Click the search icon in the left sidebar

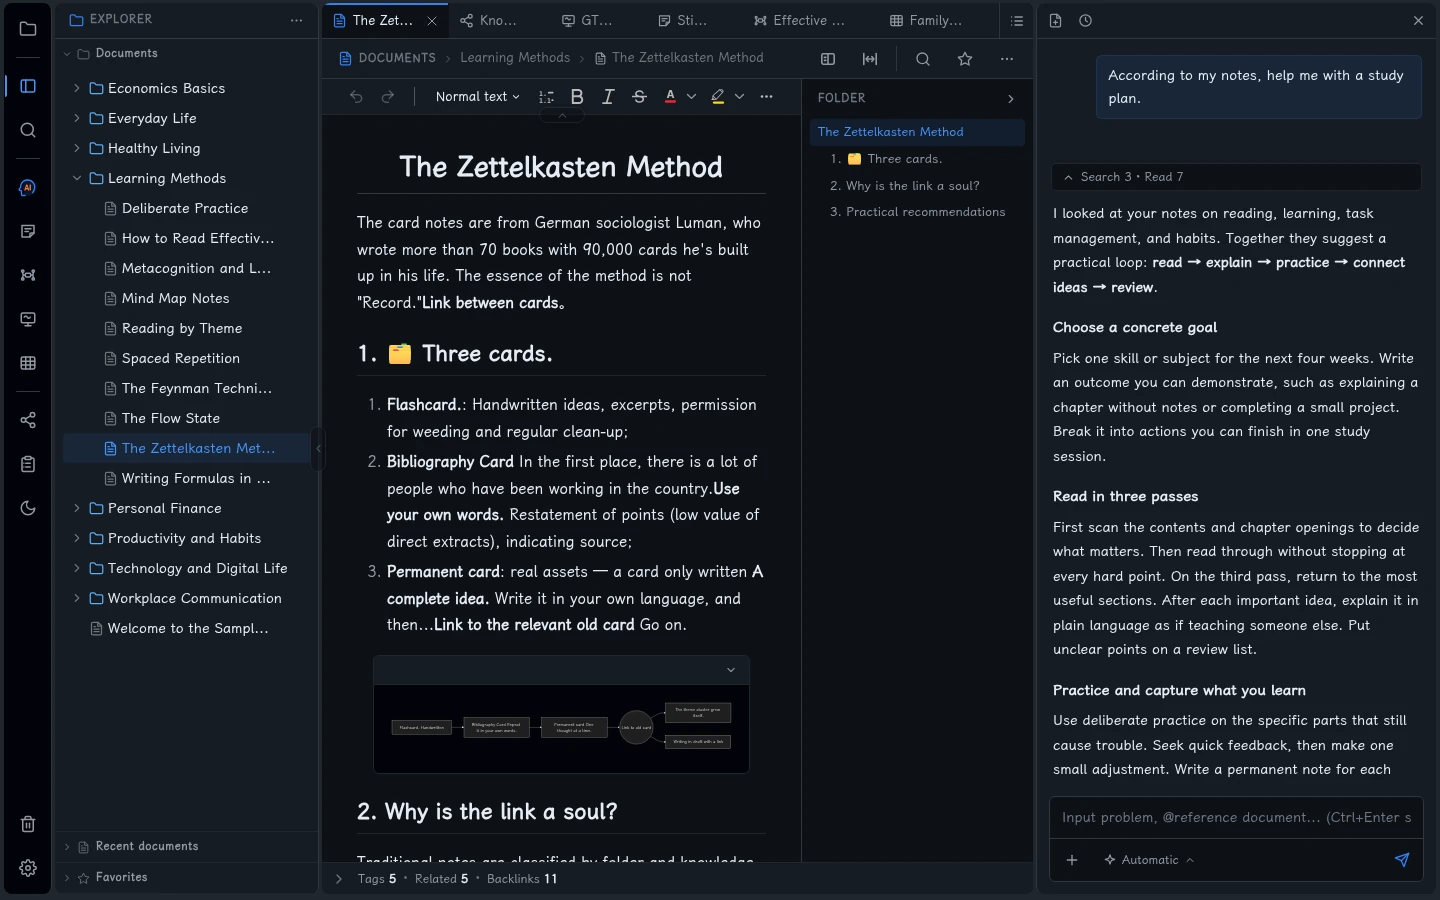coord(28,130)
